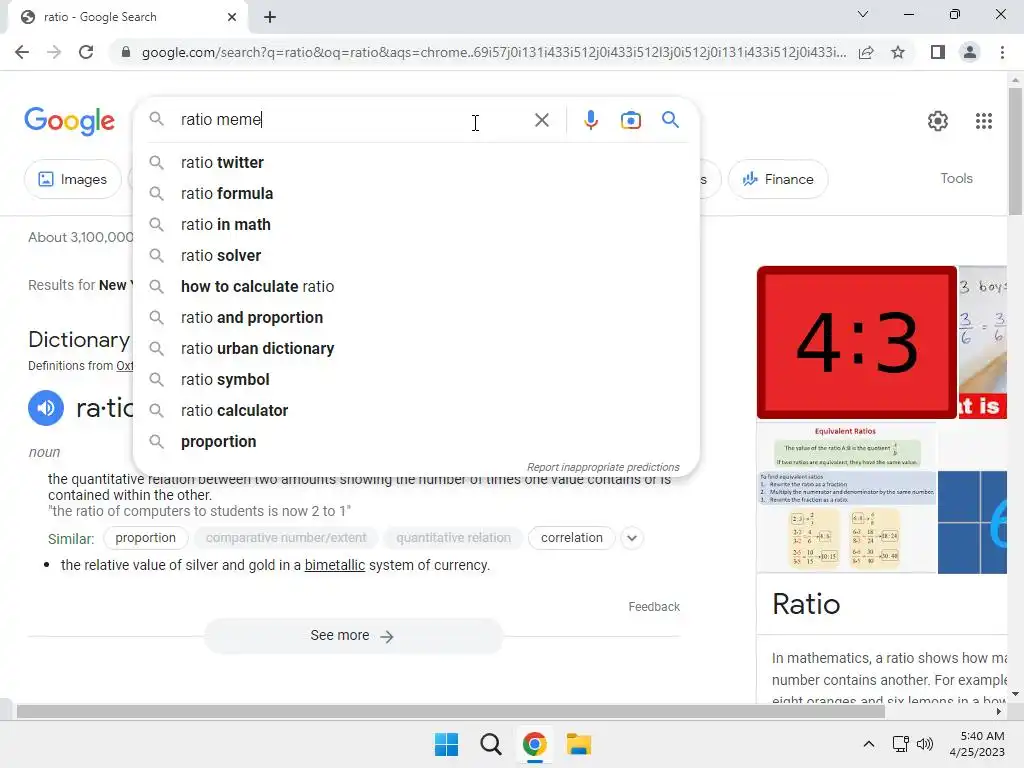
Task: Submit search with the blue magnifier icon
Action: (670, 120)
